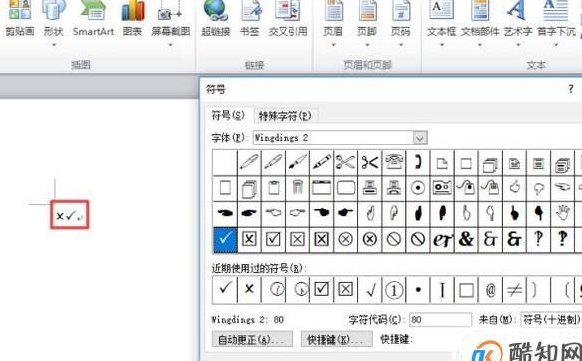Viewport: 582px width, 361px height.
Task: Select the 符号(S) tab
Action: 228,115
